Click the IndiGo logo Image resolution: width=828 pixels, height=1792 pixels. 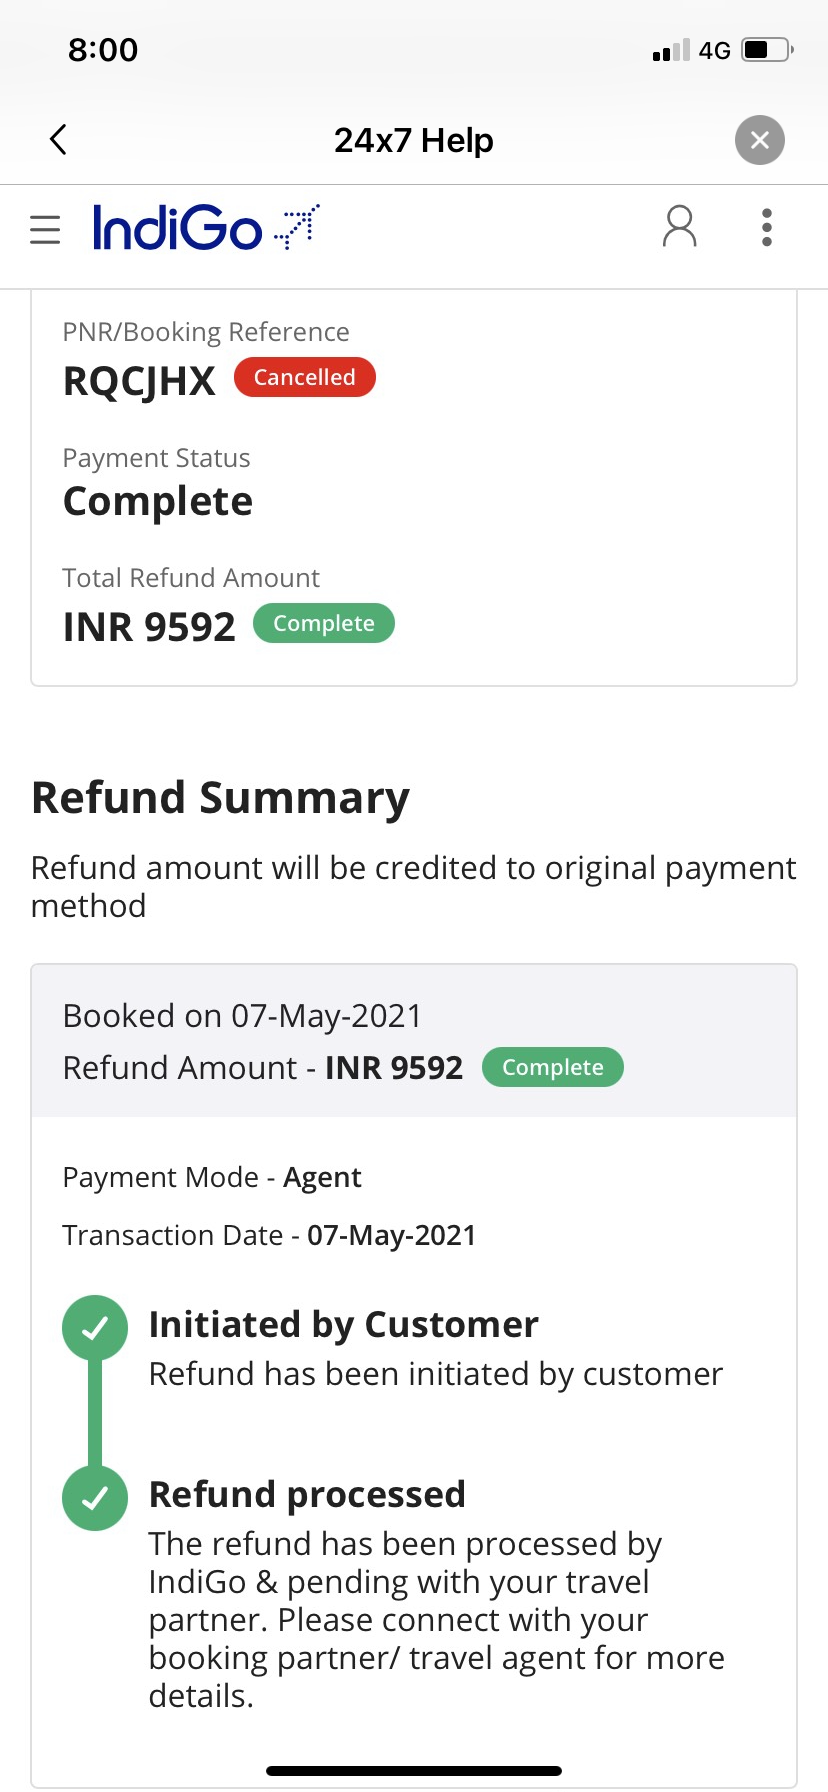pos(205,228)
